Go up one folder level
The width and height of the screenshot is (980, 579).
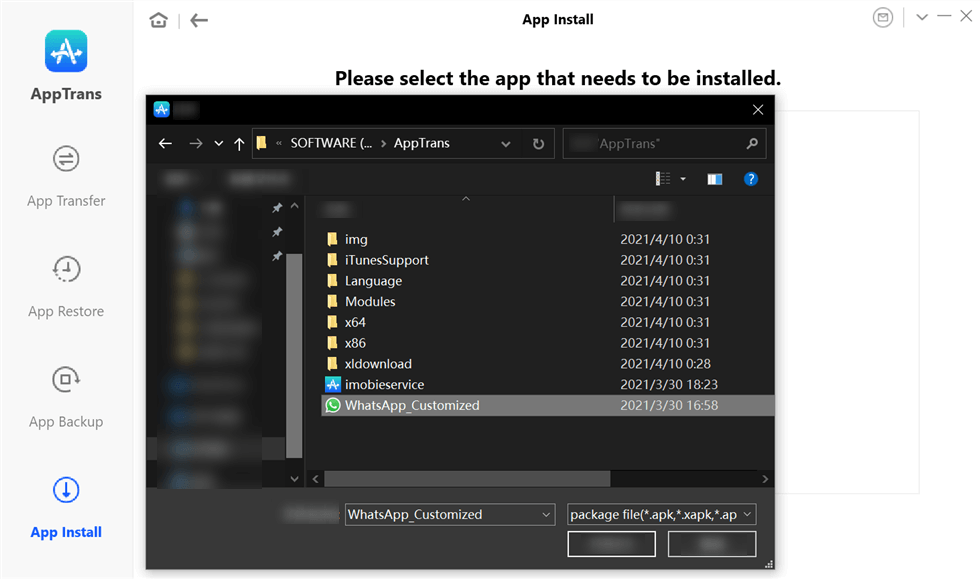[x=239, y=144]
